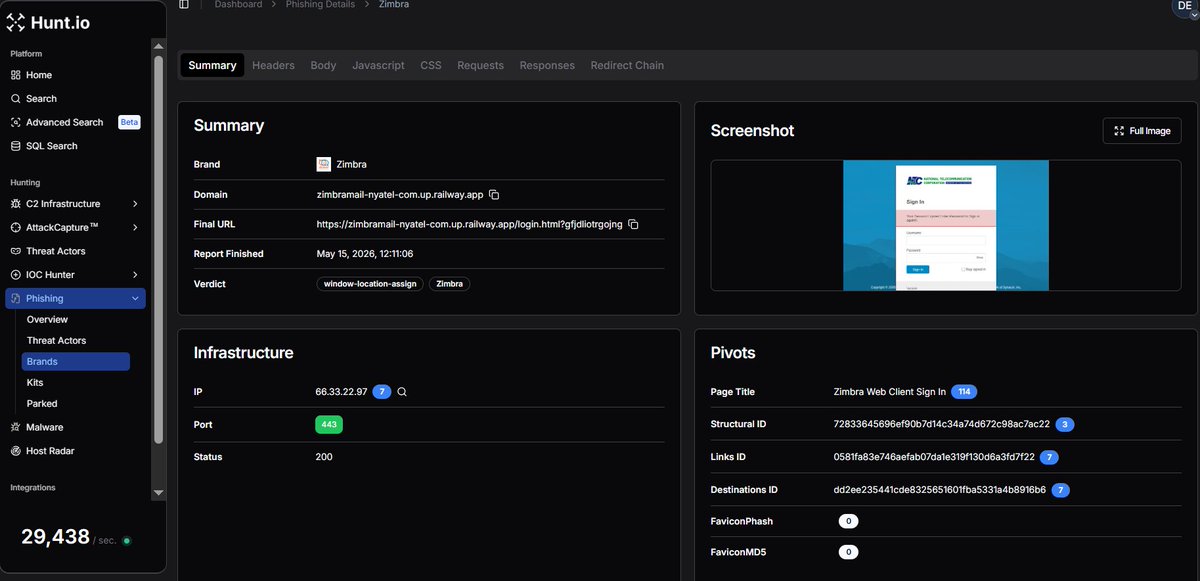Screen dimensions: 1200x581
Task: Open the C2 Infrastructure section
Action: point(75,204)
